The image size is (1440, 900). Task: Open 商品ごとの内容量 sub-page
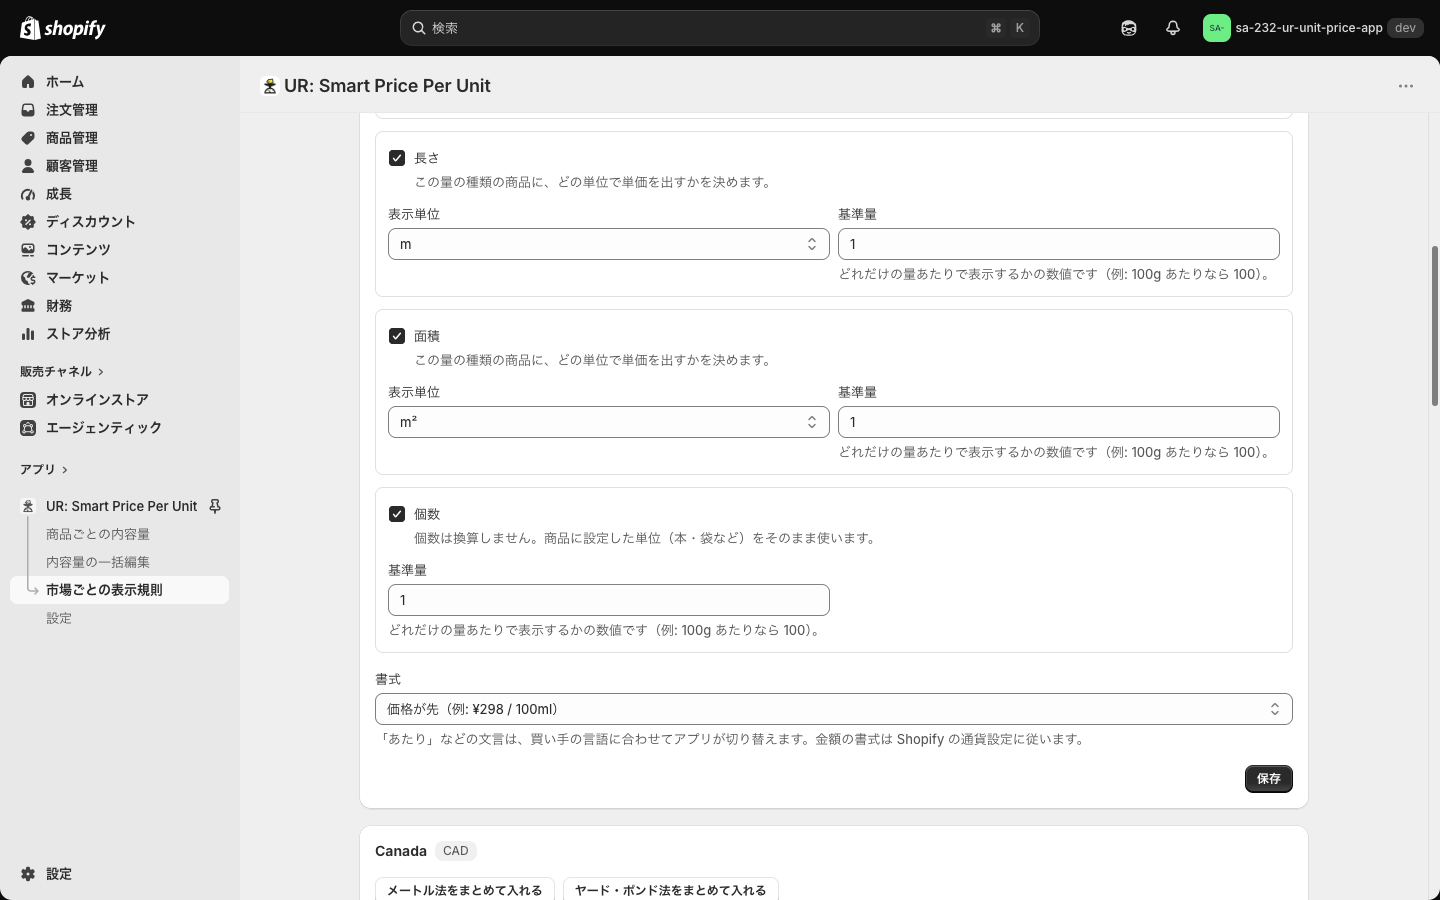tap(98, 534)
